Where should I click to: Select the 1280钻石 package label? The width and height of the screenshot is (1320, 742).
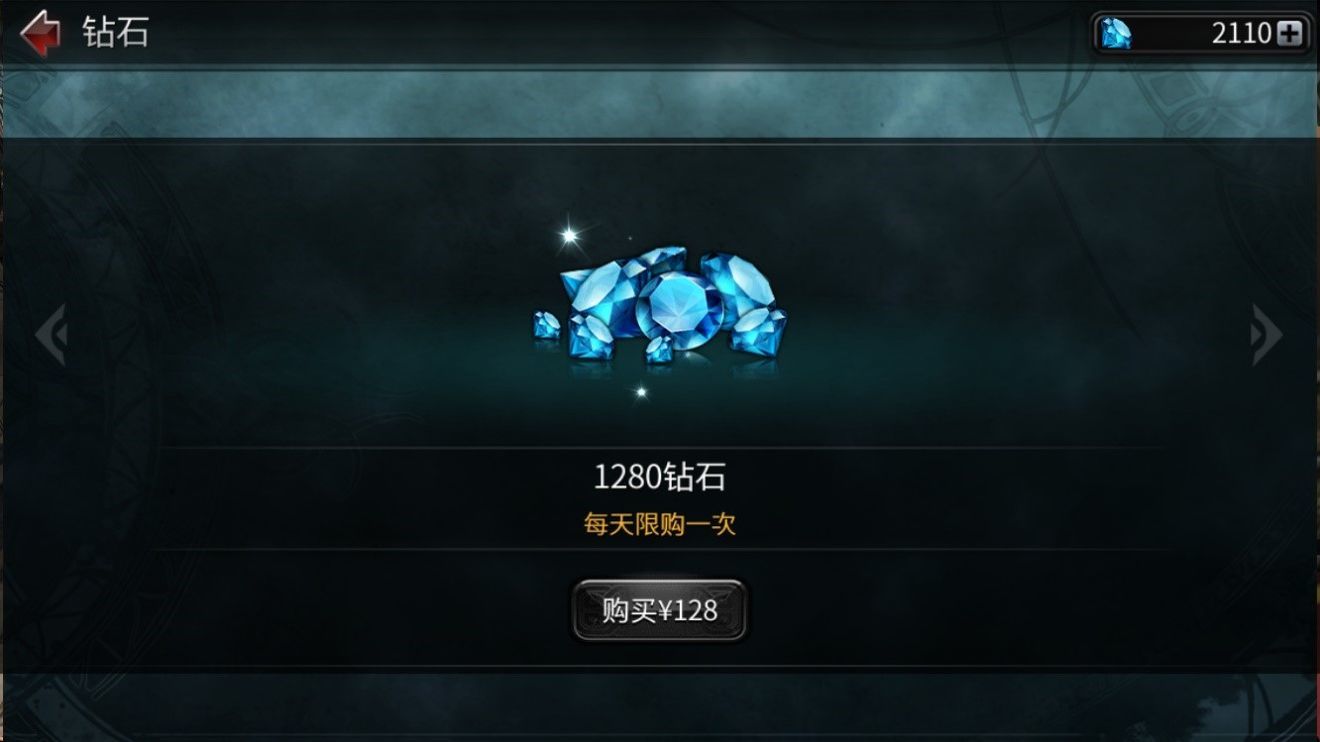(x=659, y=477)
